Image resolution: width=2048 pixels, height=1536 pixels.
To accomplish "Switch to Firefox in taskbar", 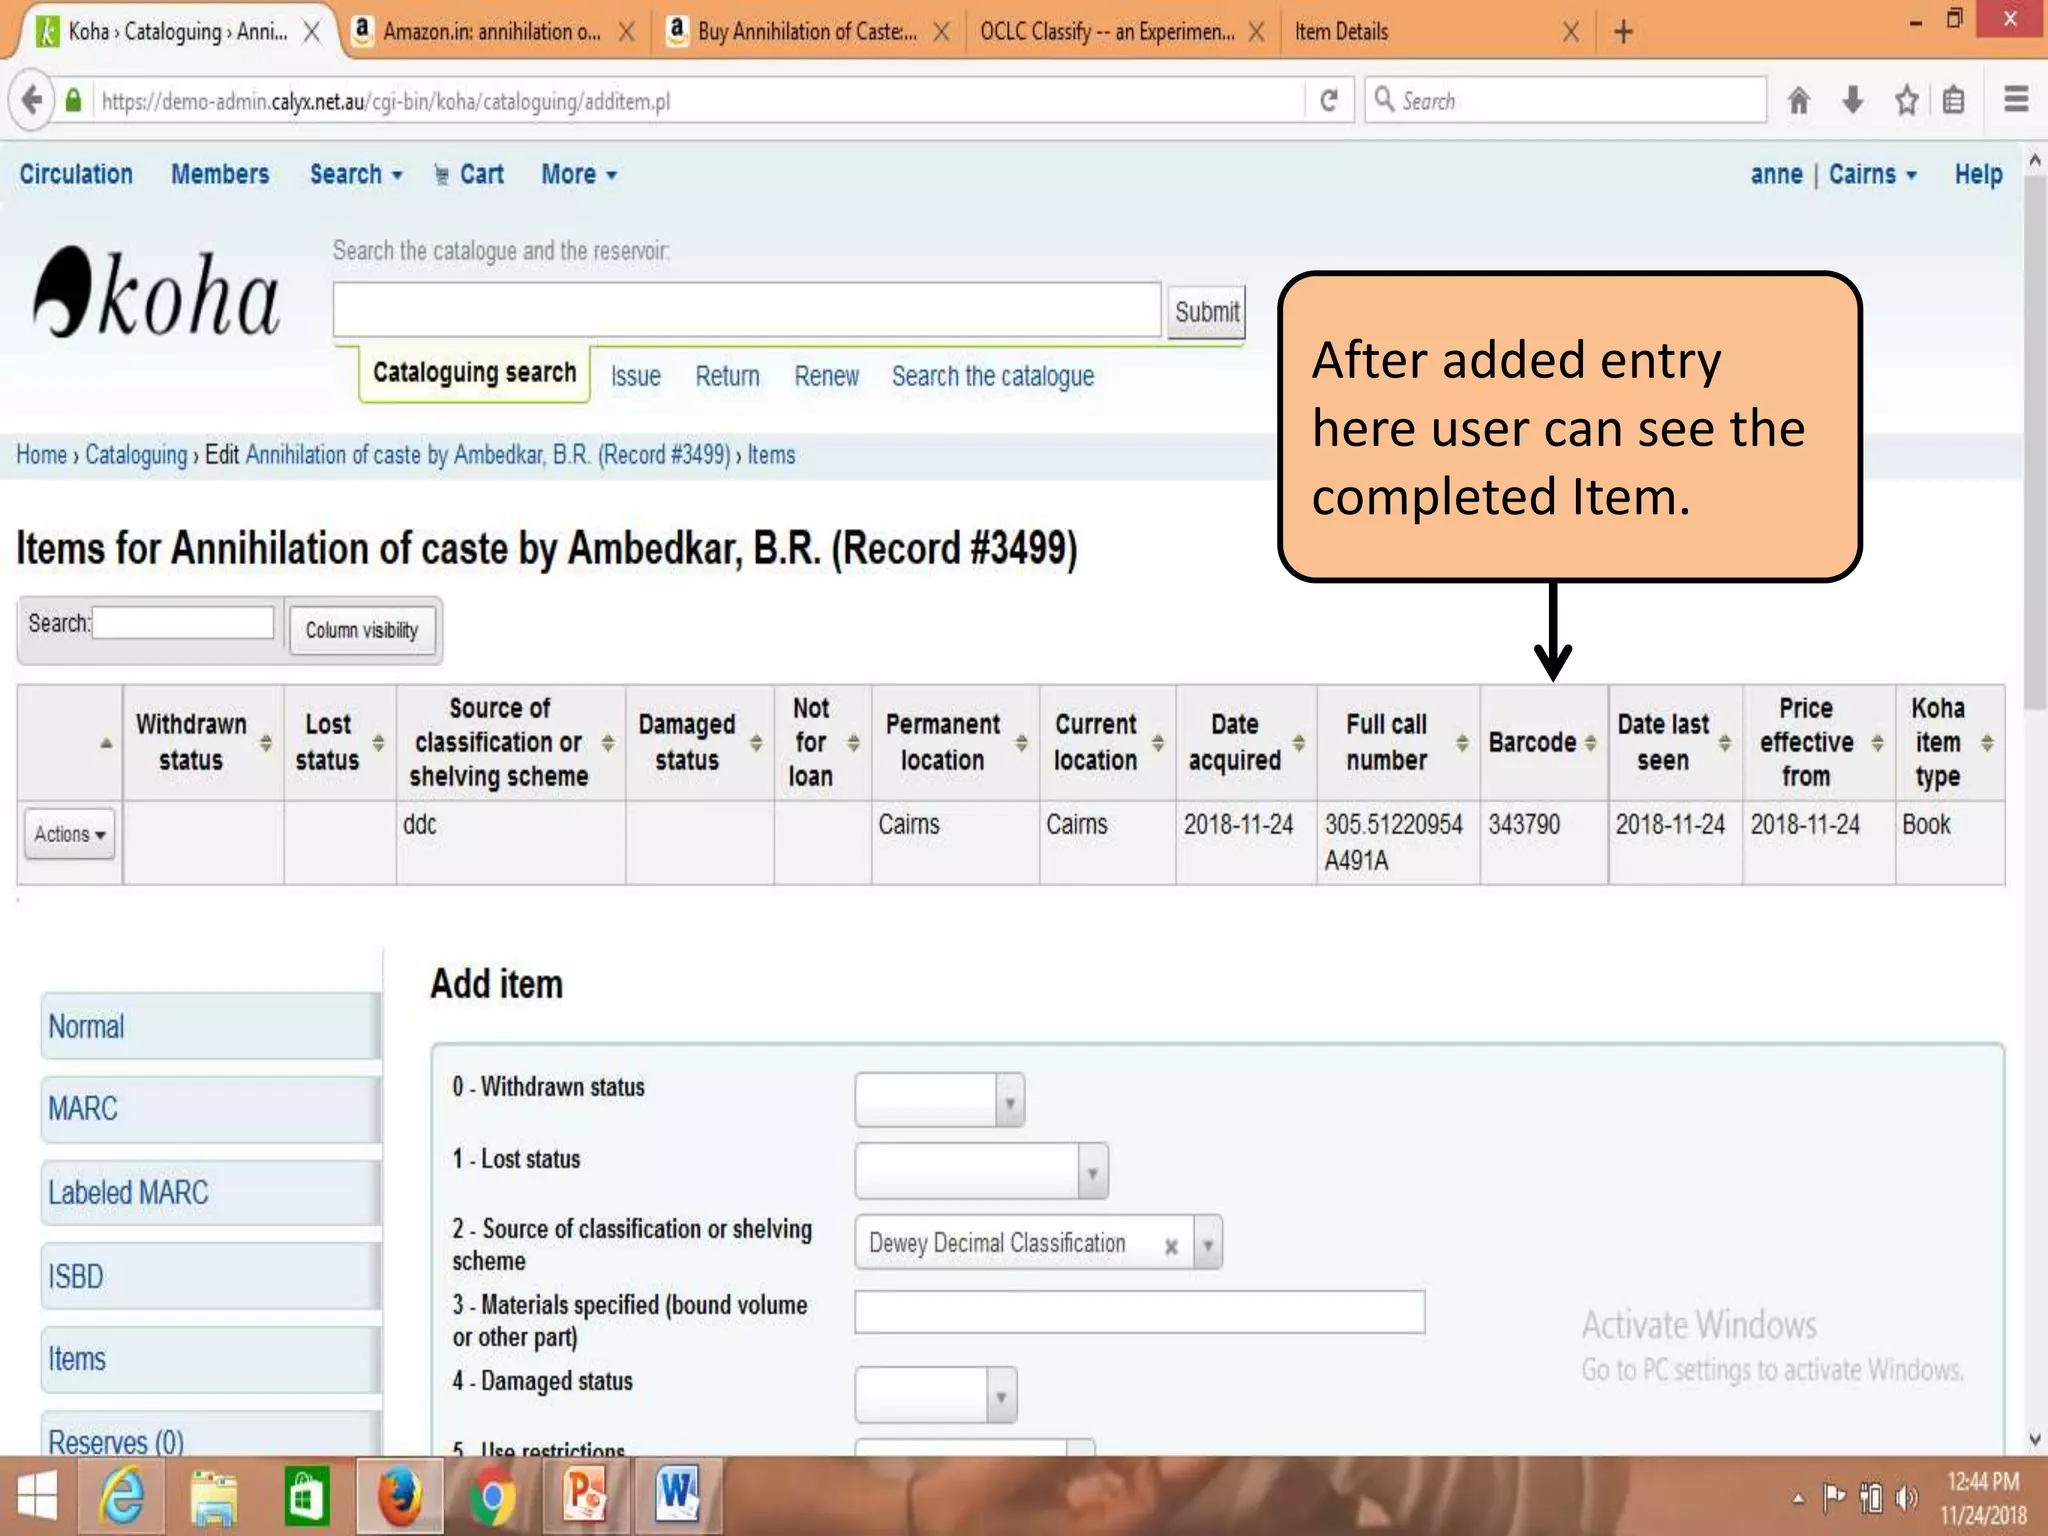I will coord(399,1497).
